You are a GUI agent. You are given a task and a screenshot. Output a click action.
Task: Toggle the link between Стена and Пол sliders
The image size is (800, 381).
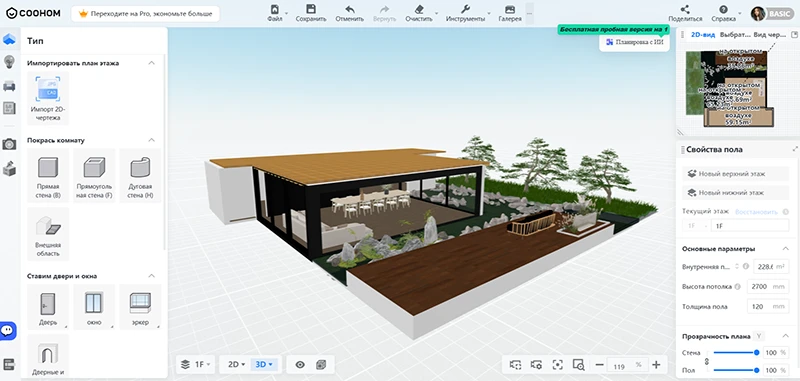point(707,361)
